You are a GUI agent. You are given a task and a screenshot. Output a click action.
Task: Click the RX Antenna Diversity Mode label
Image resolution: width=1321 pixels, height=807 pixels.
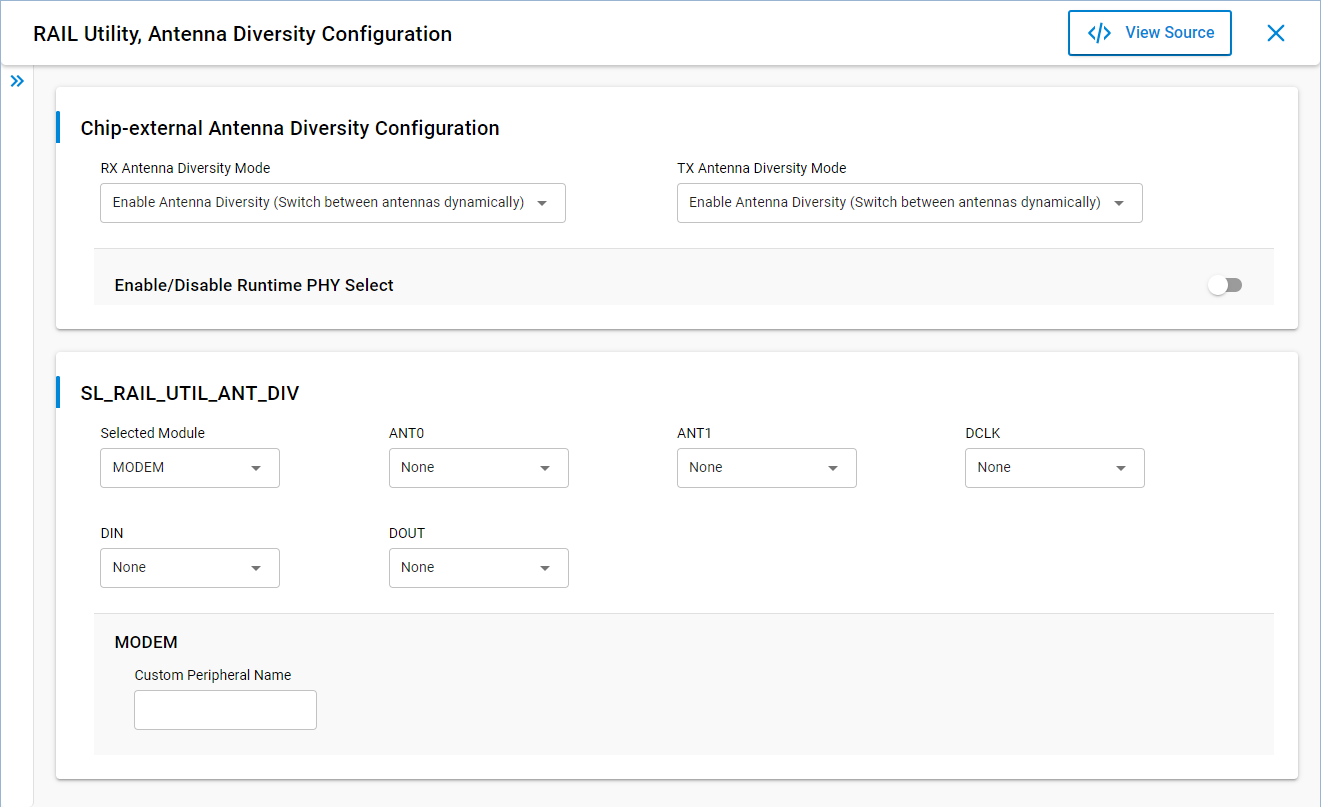click(185, 168)
